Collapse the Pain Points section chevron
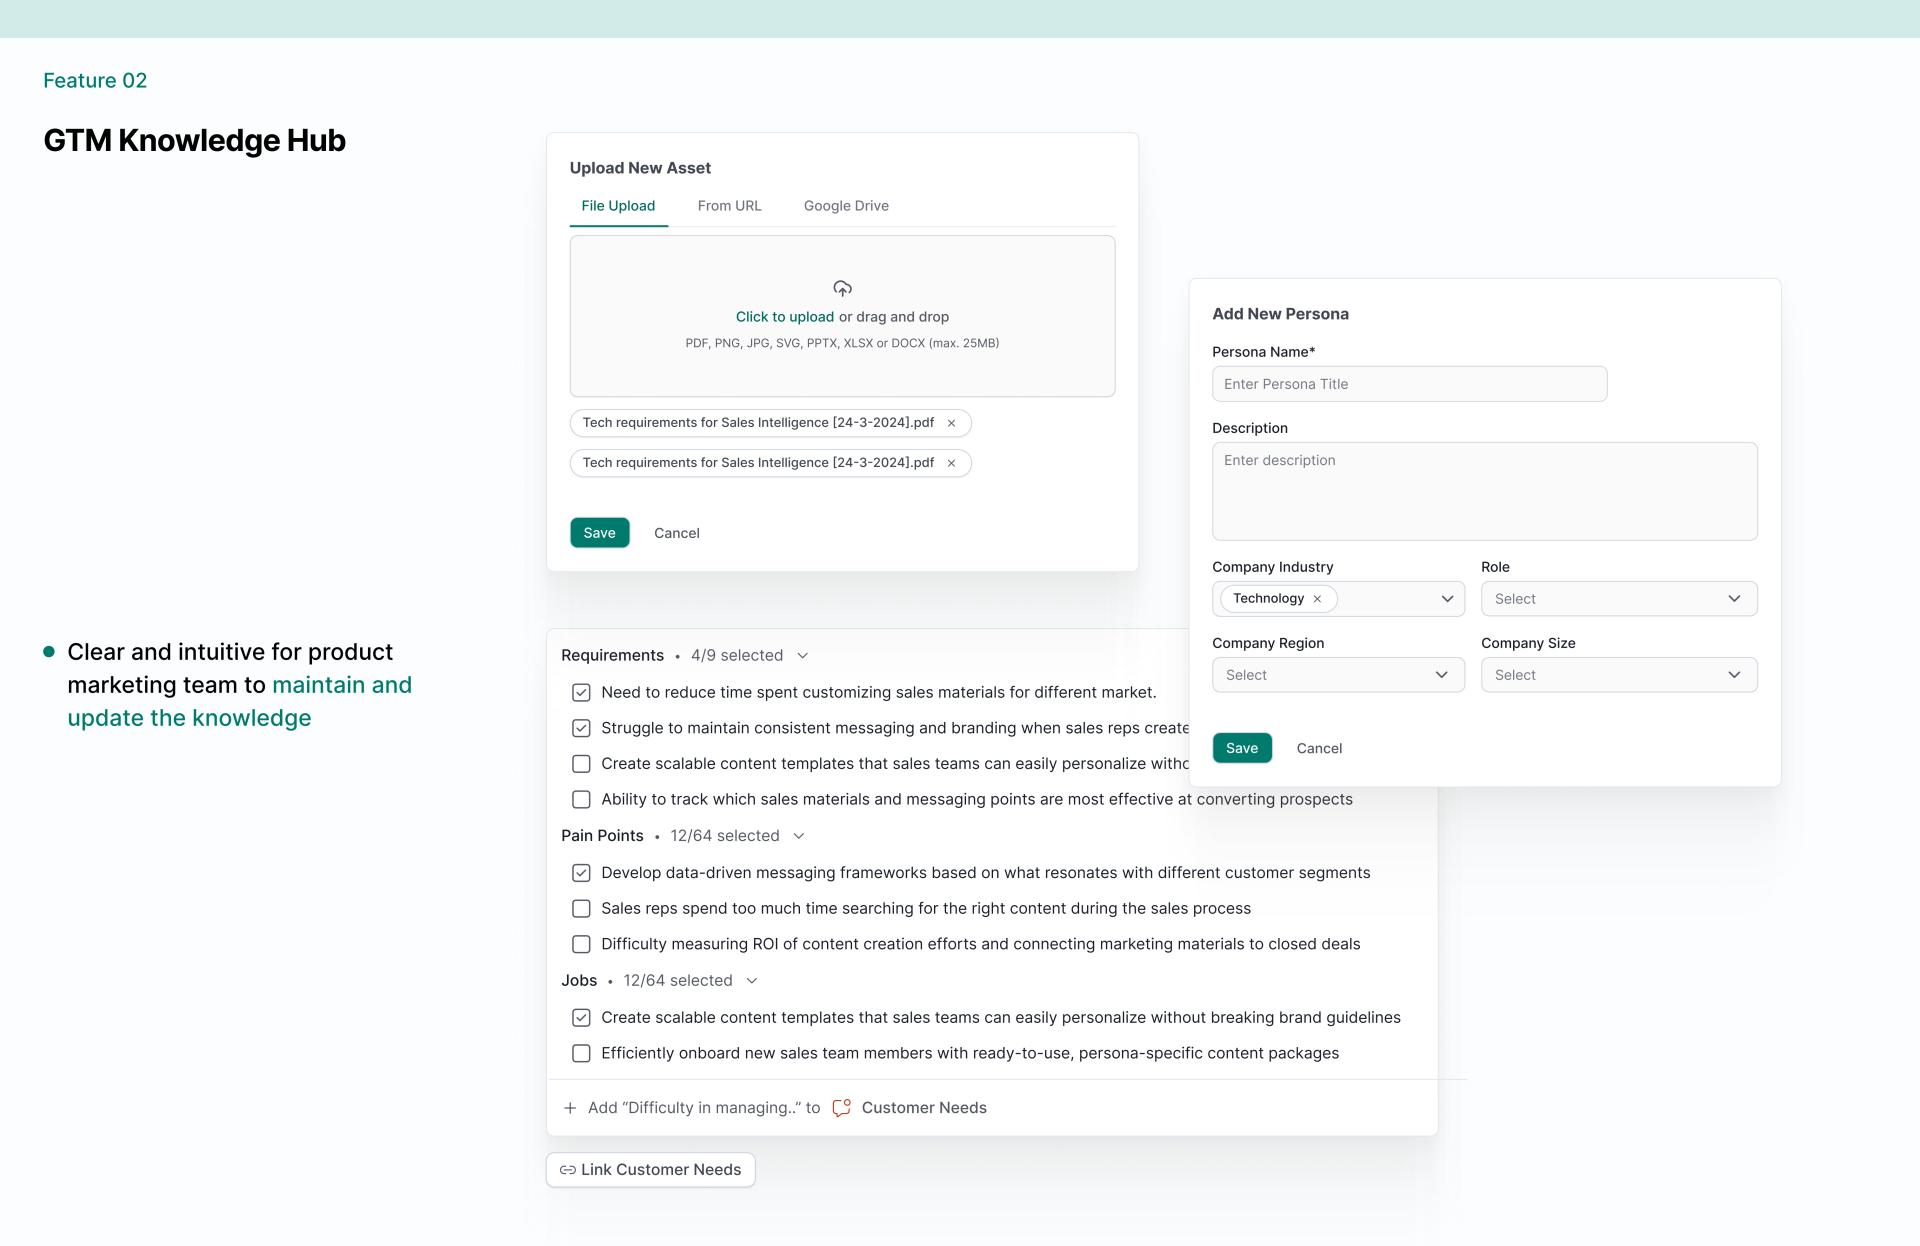The image size is (1920, 1246). (x=798, y=836)
